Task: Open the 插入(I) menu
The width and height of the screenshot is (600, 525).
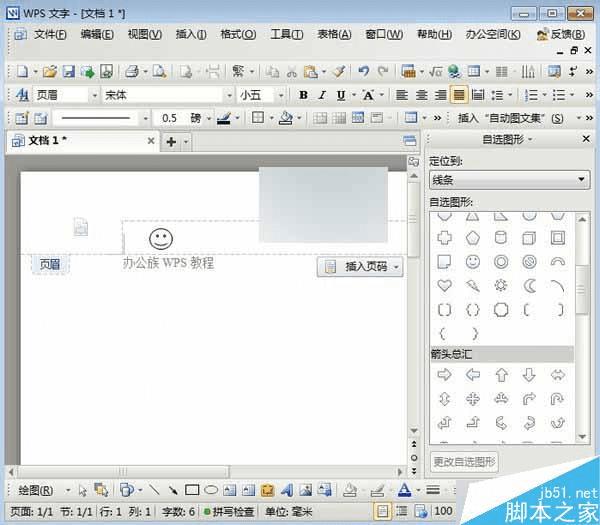Action: click(191, 34)
